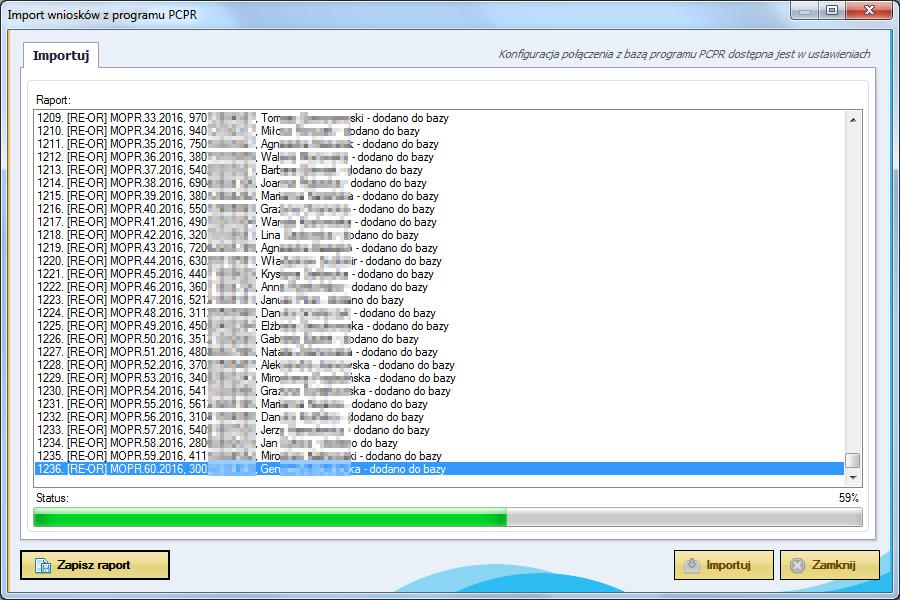Select report row 1233 MOPR.57.2016
900x600 pixels.
tap(439, 431)
